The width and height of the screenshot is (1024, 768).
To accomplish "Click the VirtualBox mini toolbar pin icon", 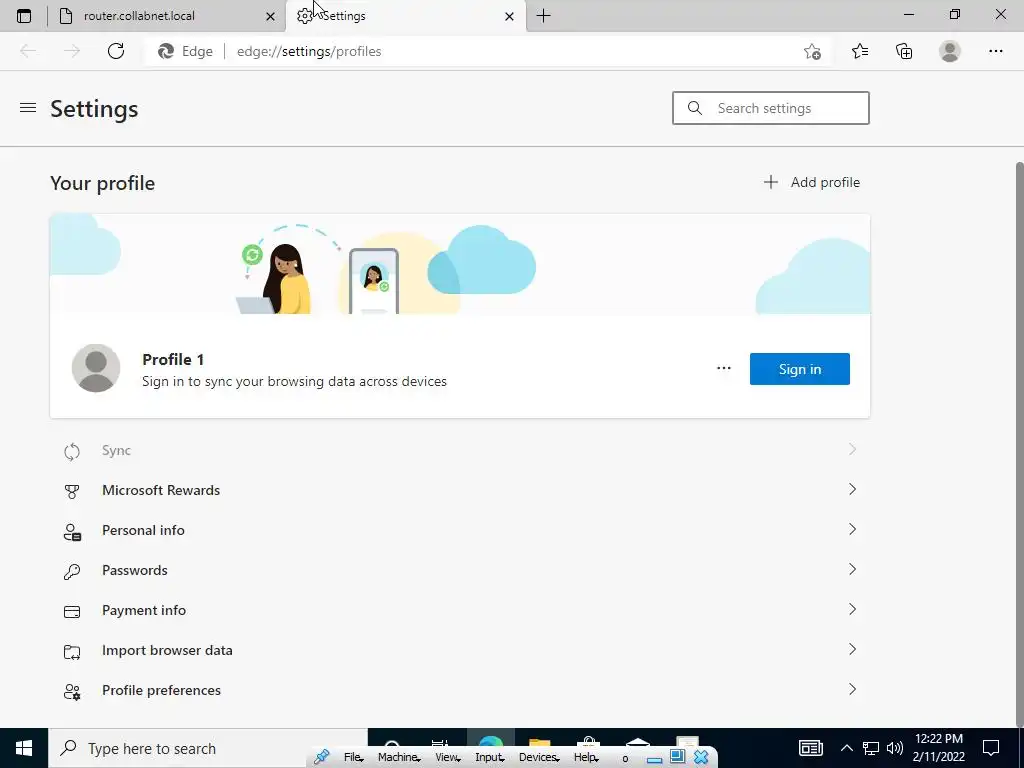I will 321,757.
